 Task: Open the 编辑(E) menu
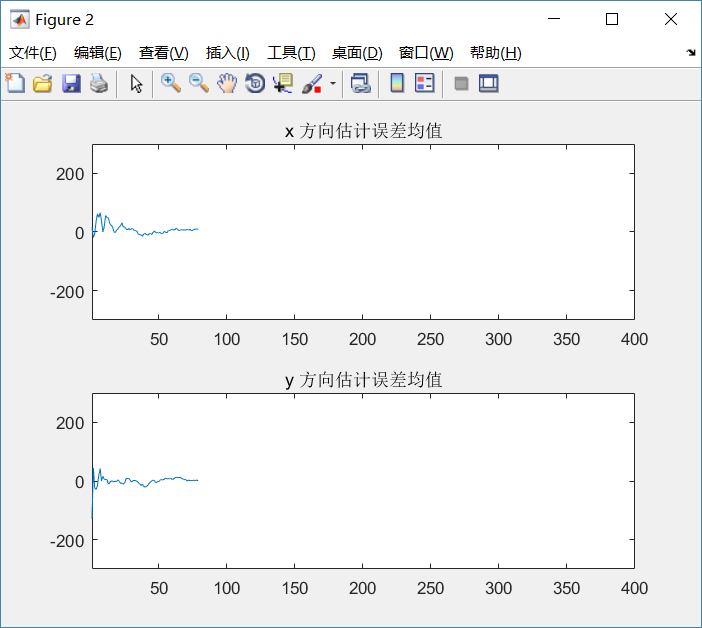(x=98, y=53)
